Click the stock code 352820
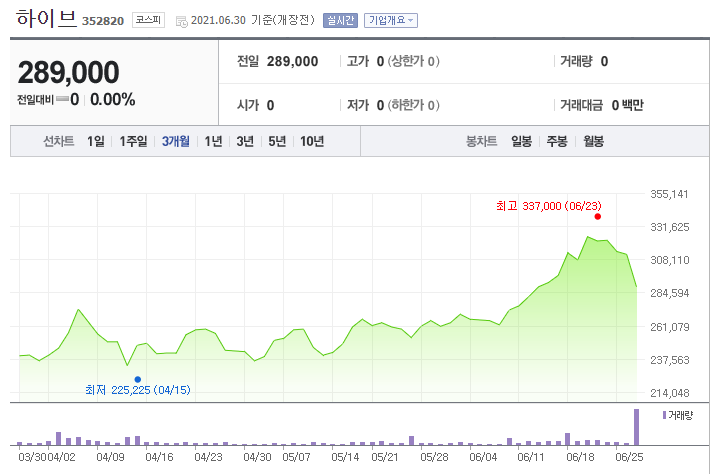710x474 pixels. tap(103, 21)
